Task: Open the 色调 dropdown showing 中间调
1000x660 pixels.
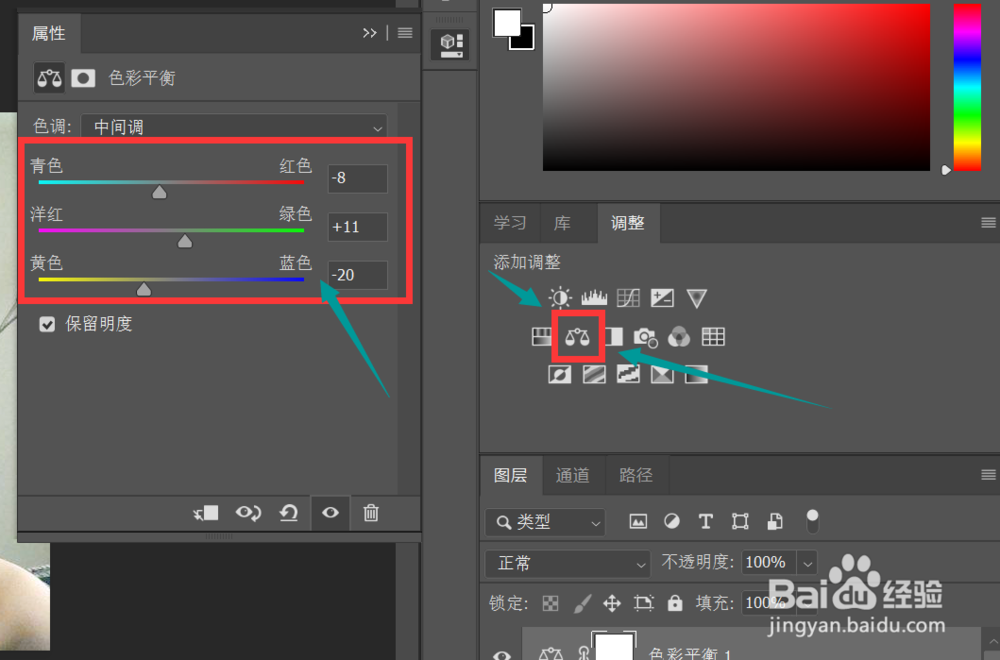Action: point(235,127)
